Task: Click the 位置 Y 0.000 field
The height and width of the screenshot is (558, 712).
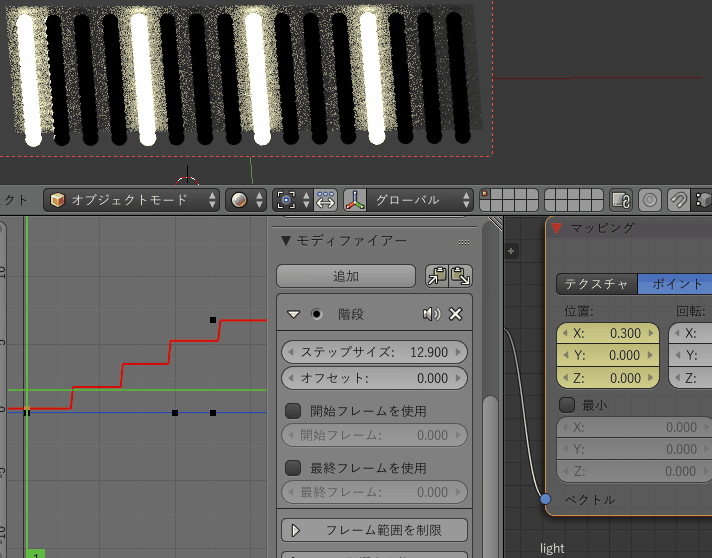Action: click(x=608, y=355)
